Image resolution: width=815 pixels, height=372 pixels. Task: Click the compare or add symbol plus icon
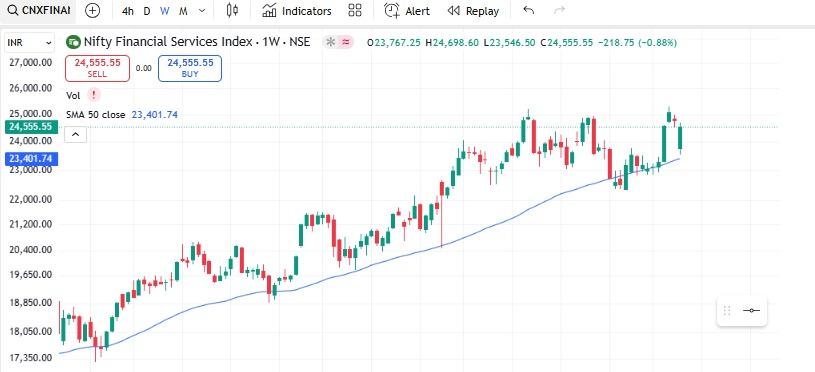[92, 10]
